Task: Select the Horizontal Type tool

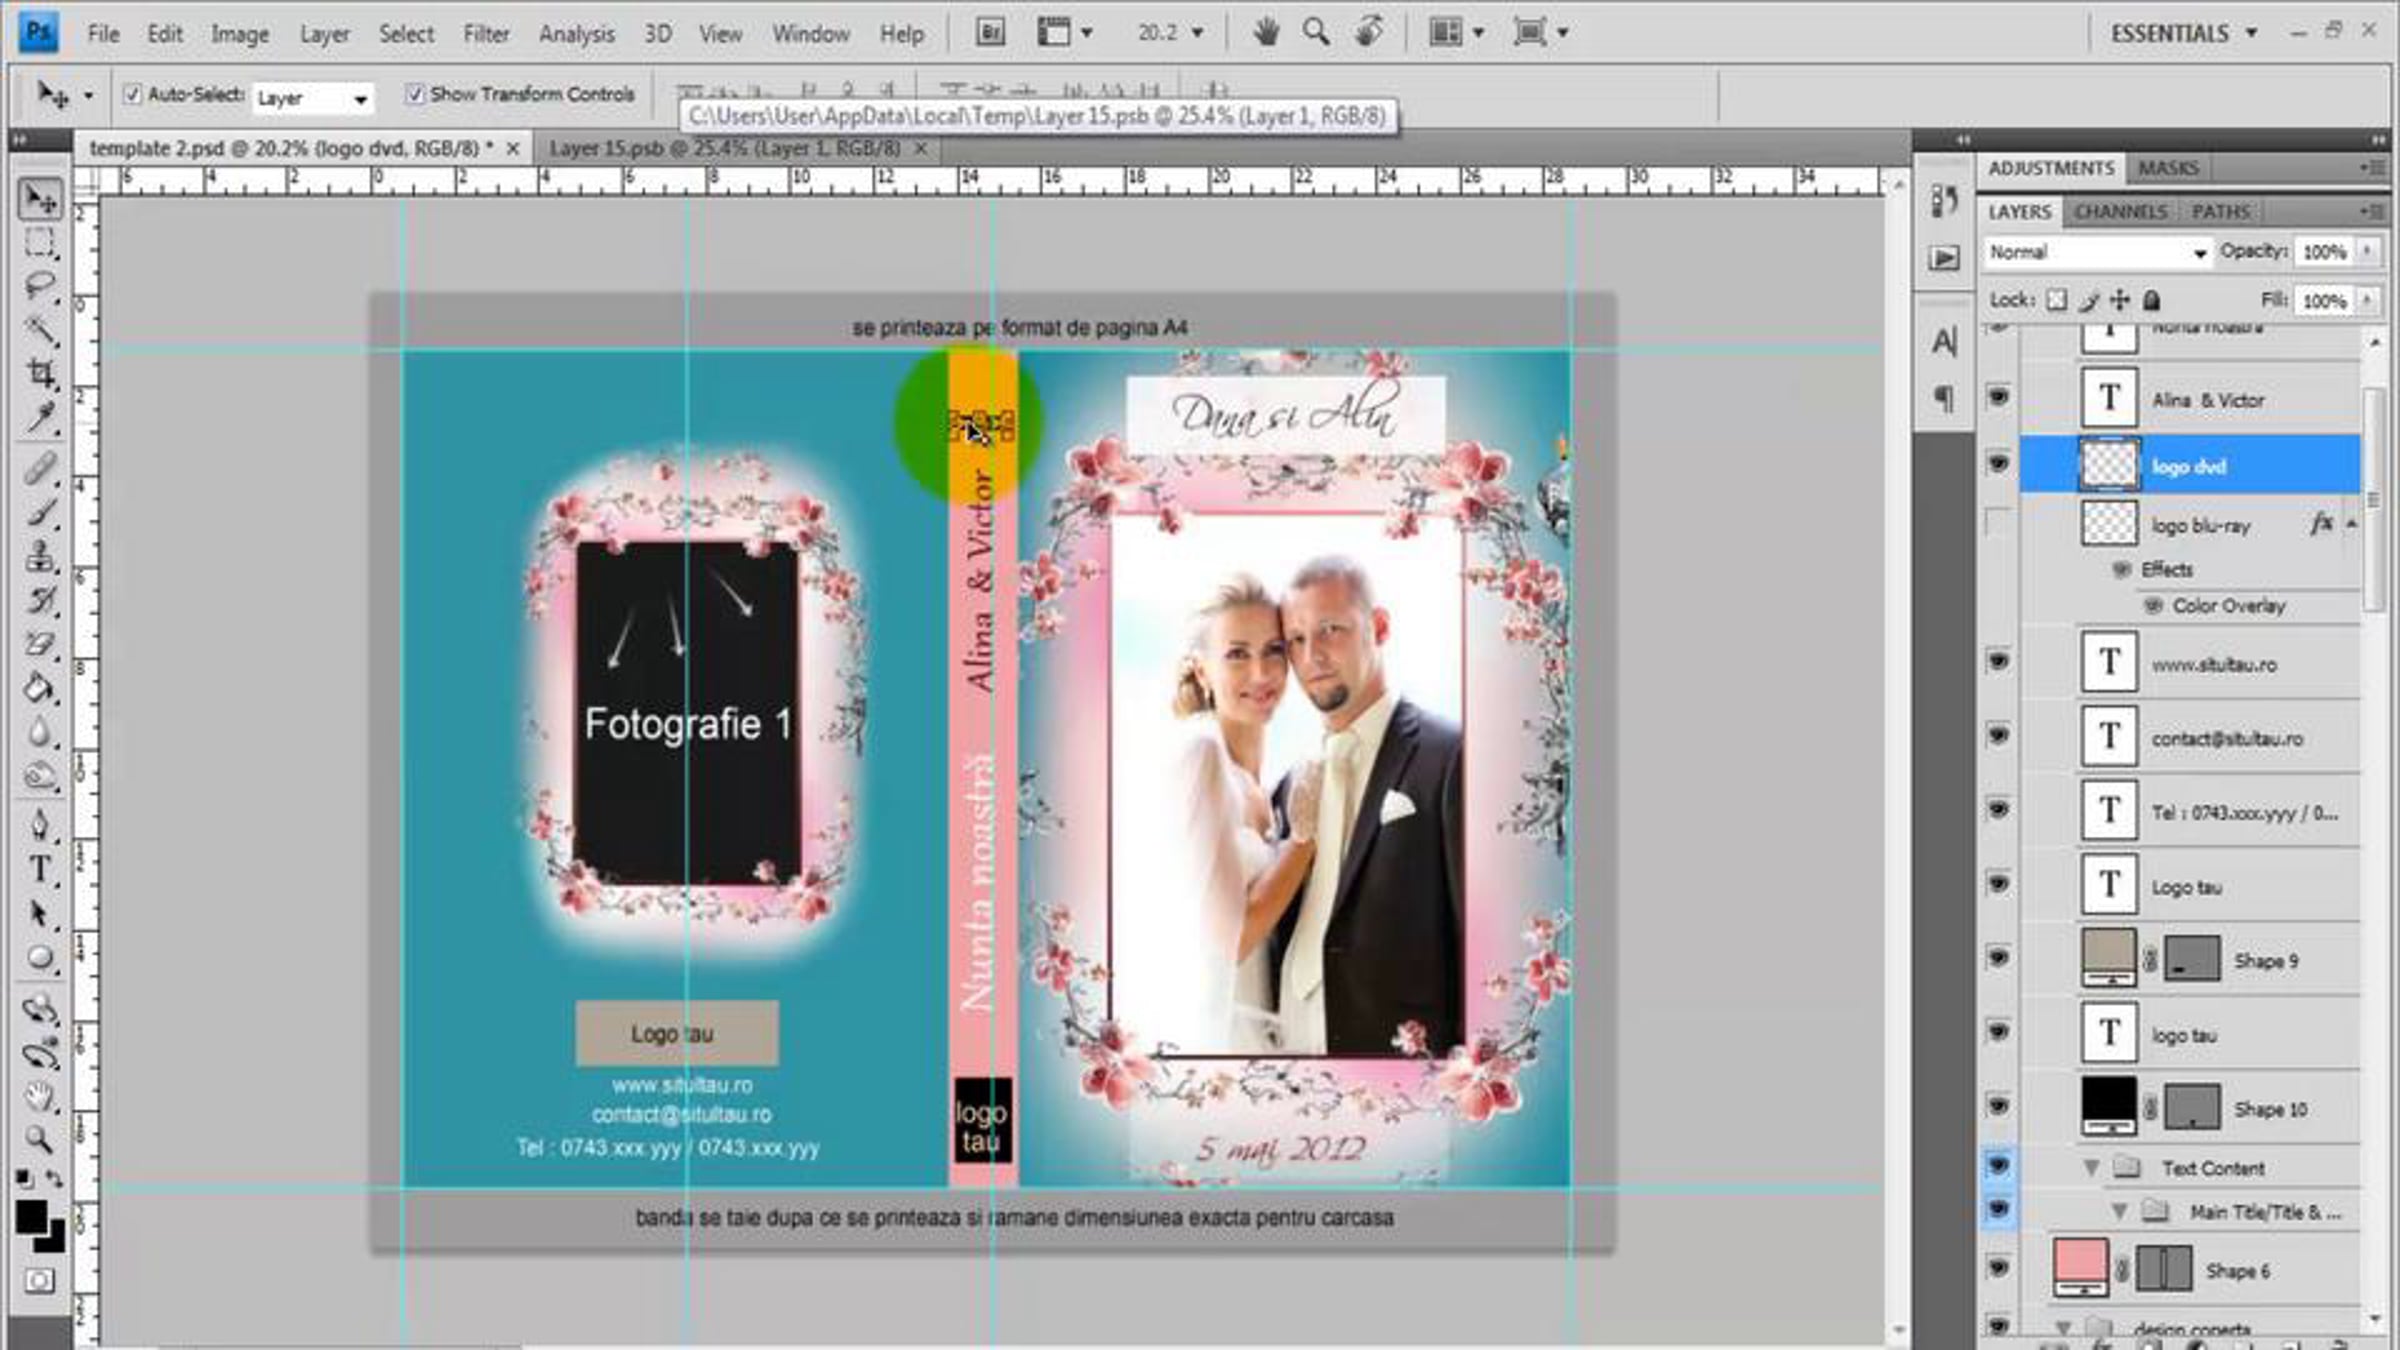Action: (40, 869)
